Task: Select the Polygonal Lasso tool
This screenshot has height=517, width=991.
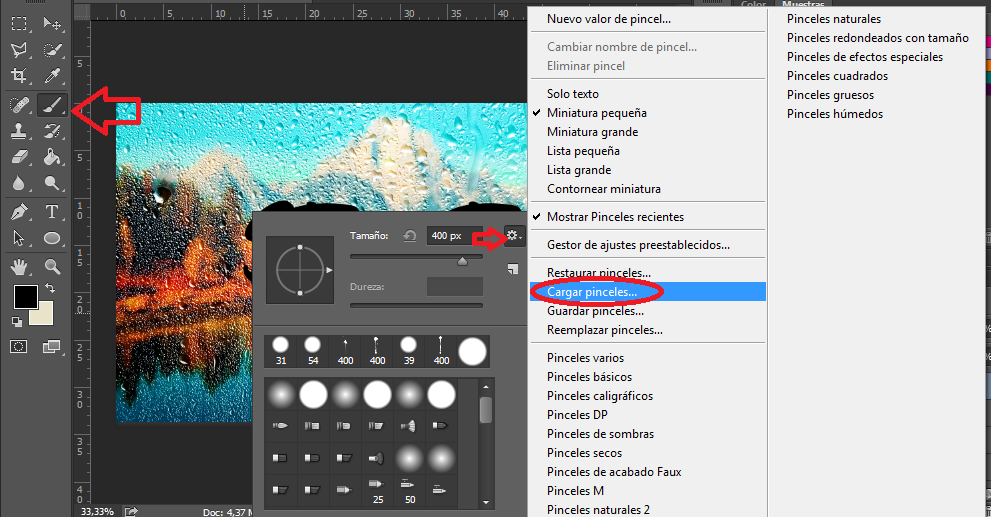Action: [19, 50]
